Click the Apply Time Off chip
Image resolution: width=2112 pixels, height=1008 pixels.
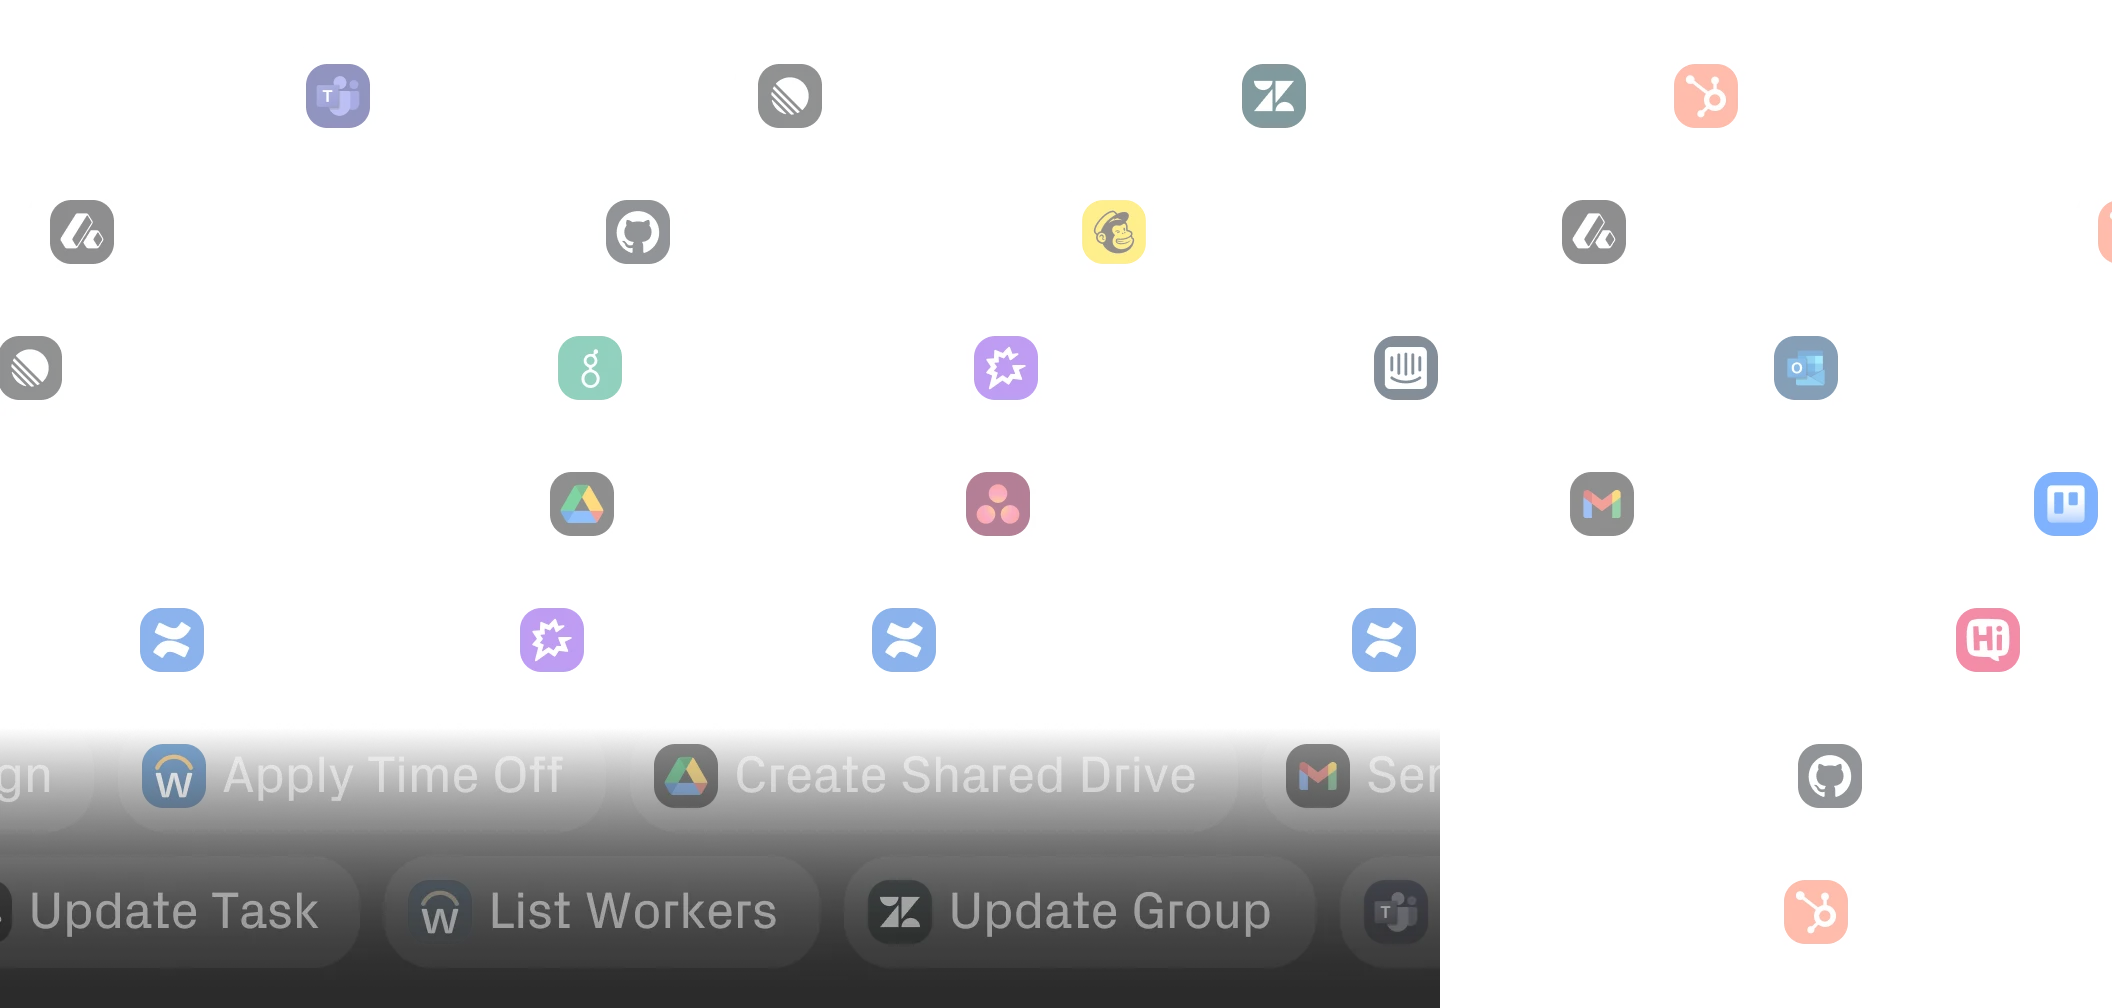(361, 776)
